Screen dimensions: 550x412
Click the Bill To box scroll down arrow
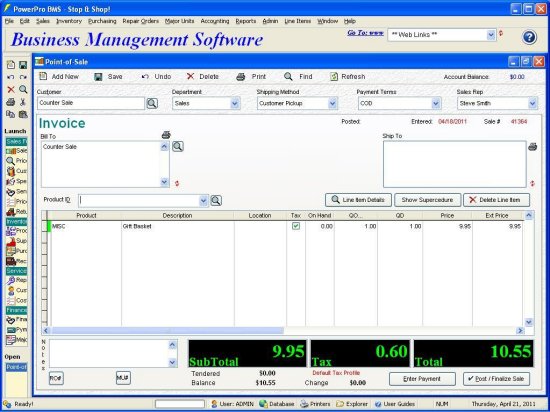point(165,182)
